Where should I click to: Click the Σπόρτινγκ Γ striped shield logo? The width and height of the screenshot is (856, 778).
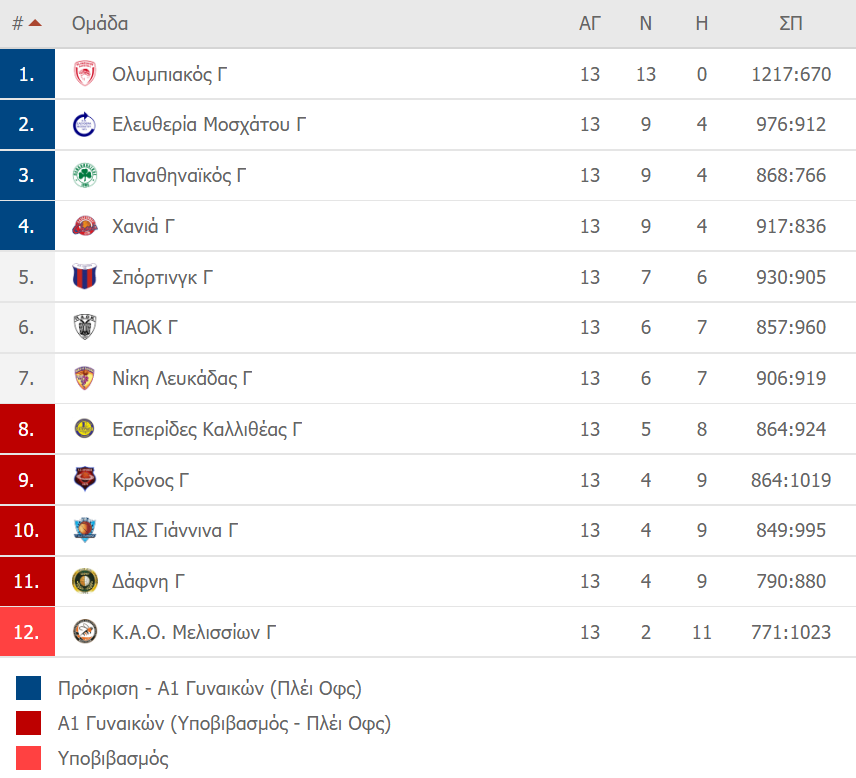tap(85, 276)
